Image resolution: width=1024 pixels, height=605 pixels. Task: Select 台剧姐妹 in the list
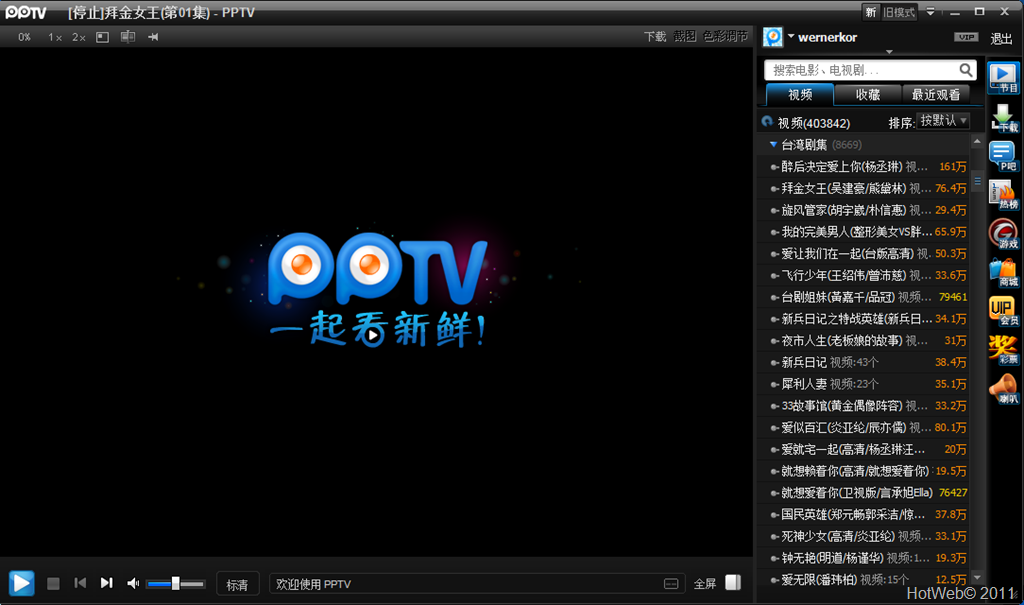click(x=863, y=297)
